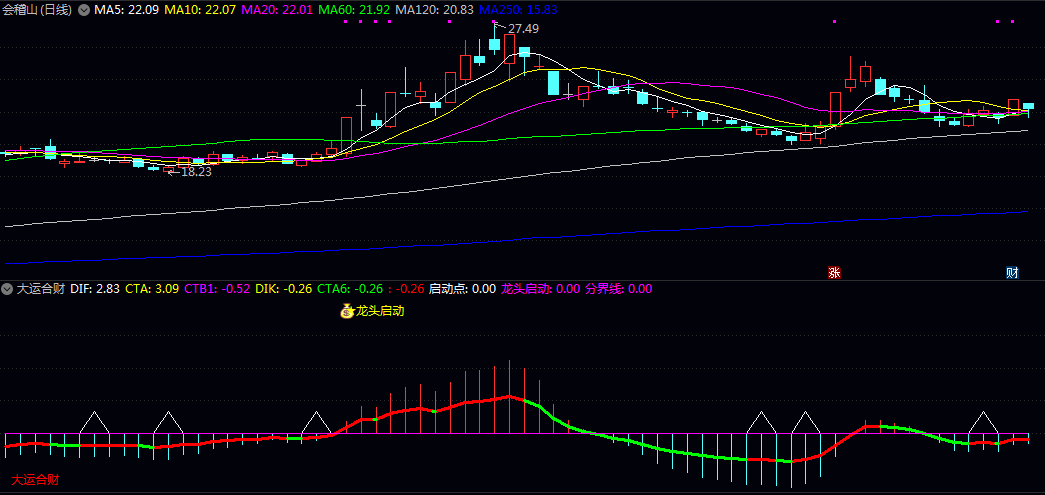This screenshot has width=1045, height=495.
Task: Click the tall red candlestick at the peak
Action: pyautogui.click(x=509, y=48)
